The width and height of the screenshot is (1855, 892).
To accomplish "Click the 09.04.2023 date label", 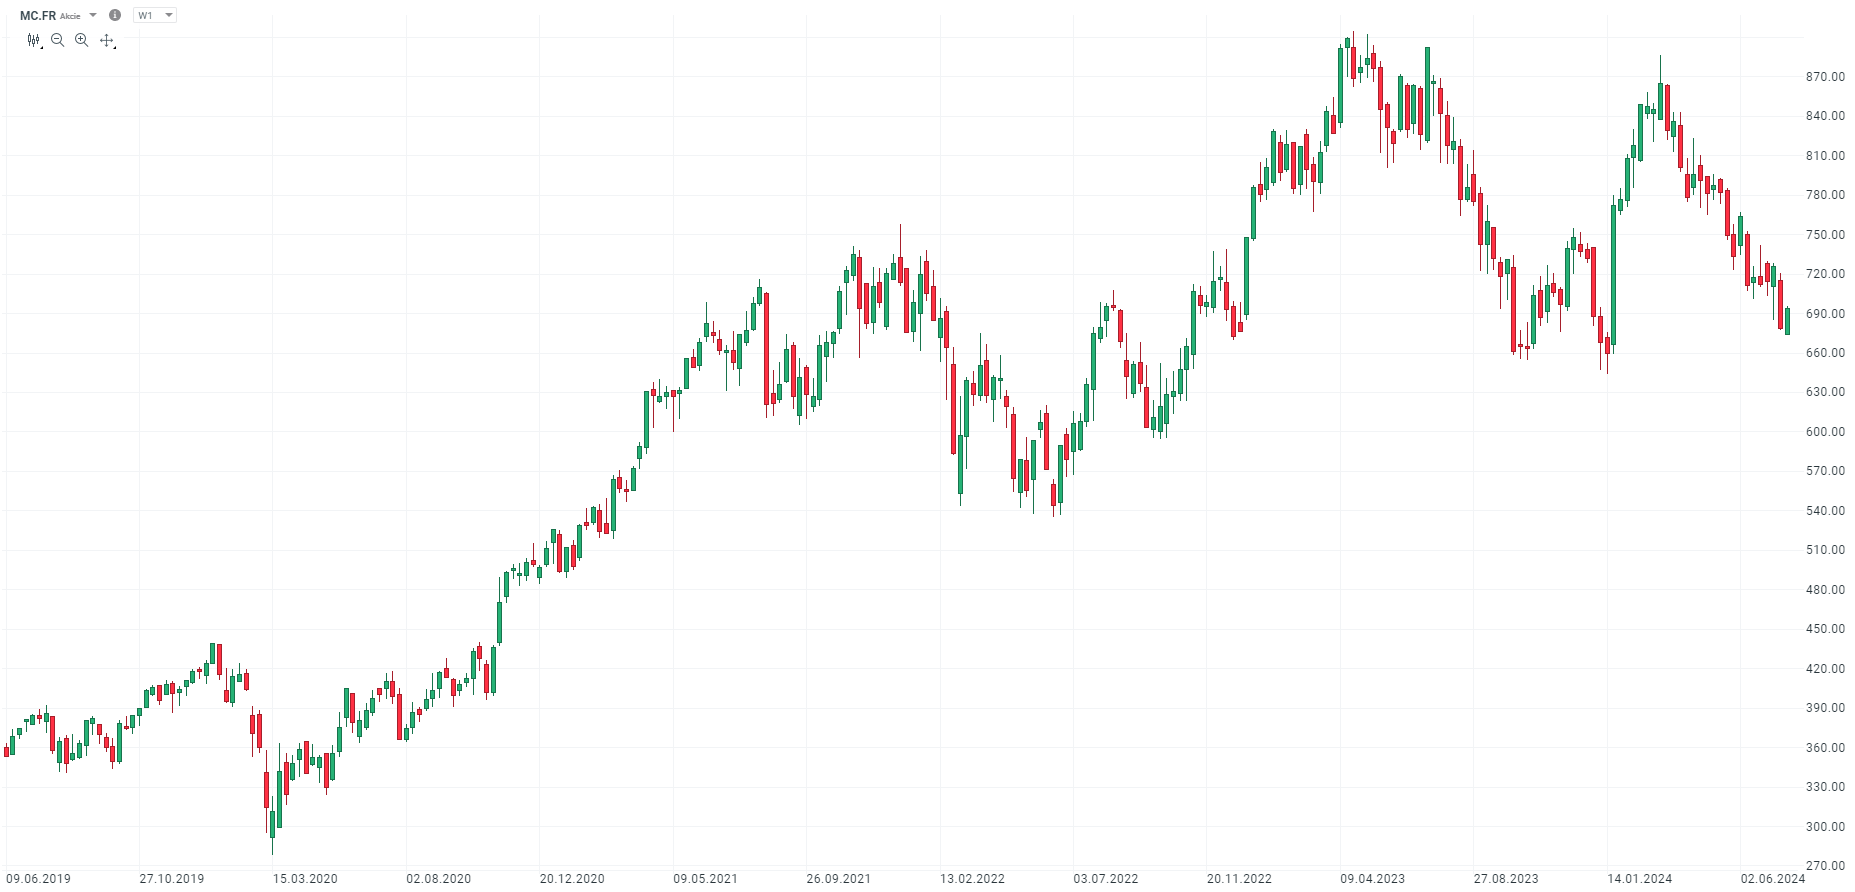I will [1372, 879].
